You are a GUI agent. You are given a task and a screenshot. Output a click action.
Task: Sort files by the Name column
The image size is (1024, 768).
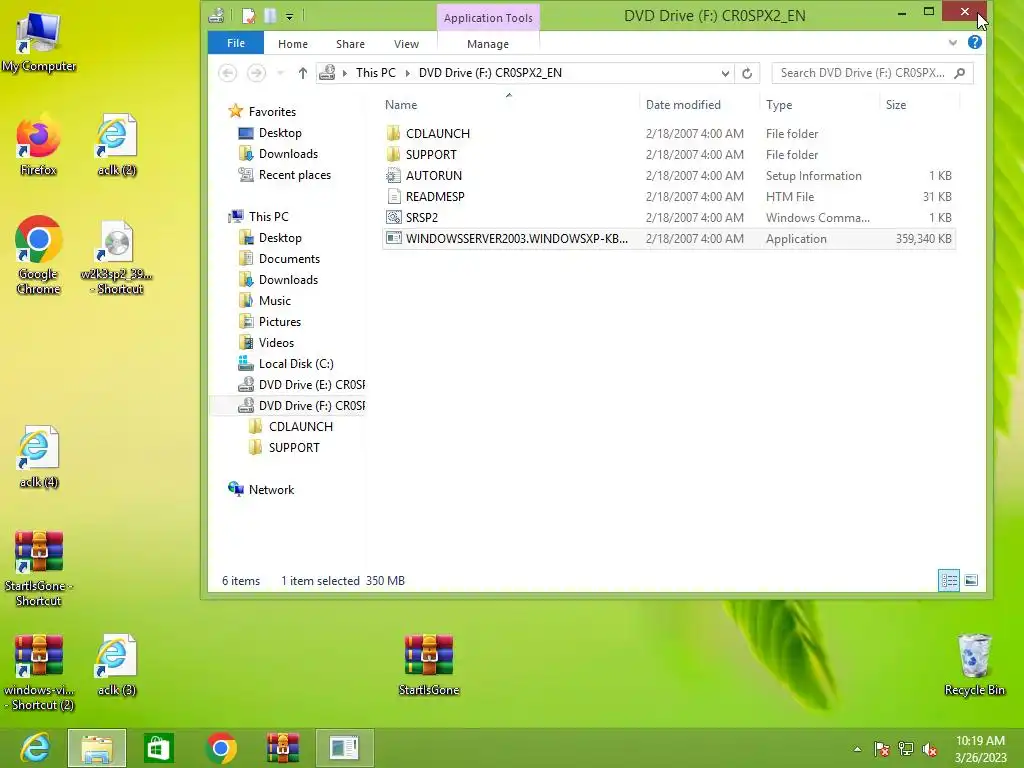click(x=401, y=104)
